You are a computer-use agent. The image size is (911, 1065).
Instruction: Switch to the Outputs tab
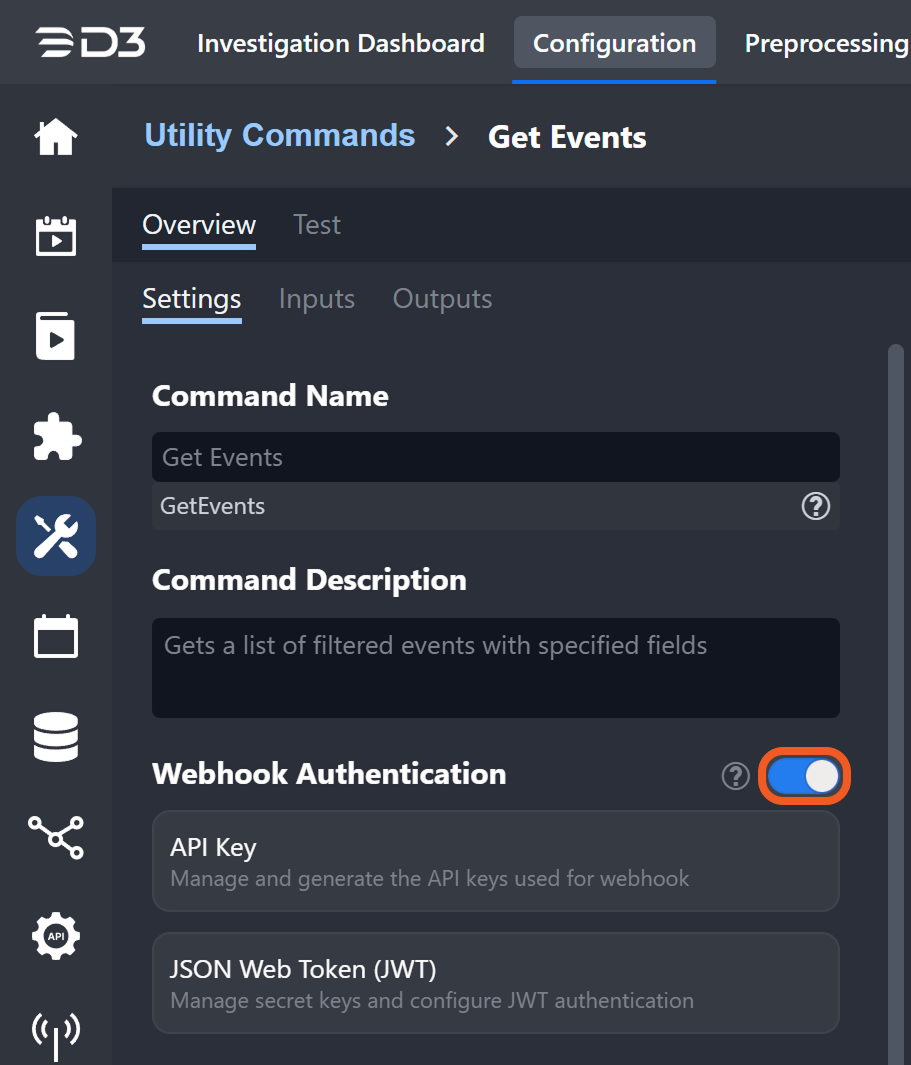442,299
